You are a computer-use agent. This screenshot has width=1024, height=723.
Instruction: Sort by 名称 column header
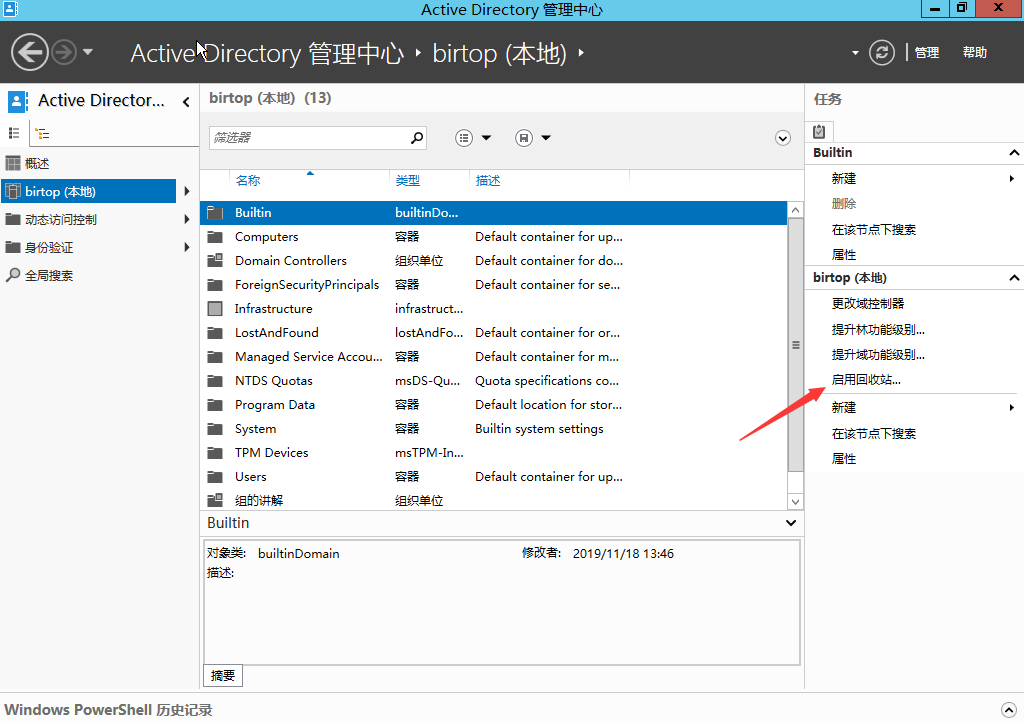(248, 181)
